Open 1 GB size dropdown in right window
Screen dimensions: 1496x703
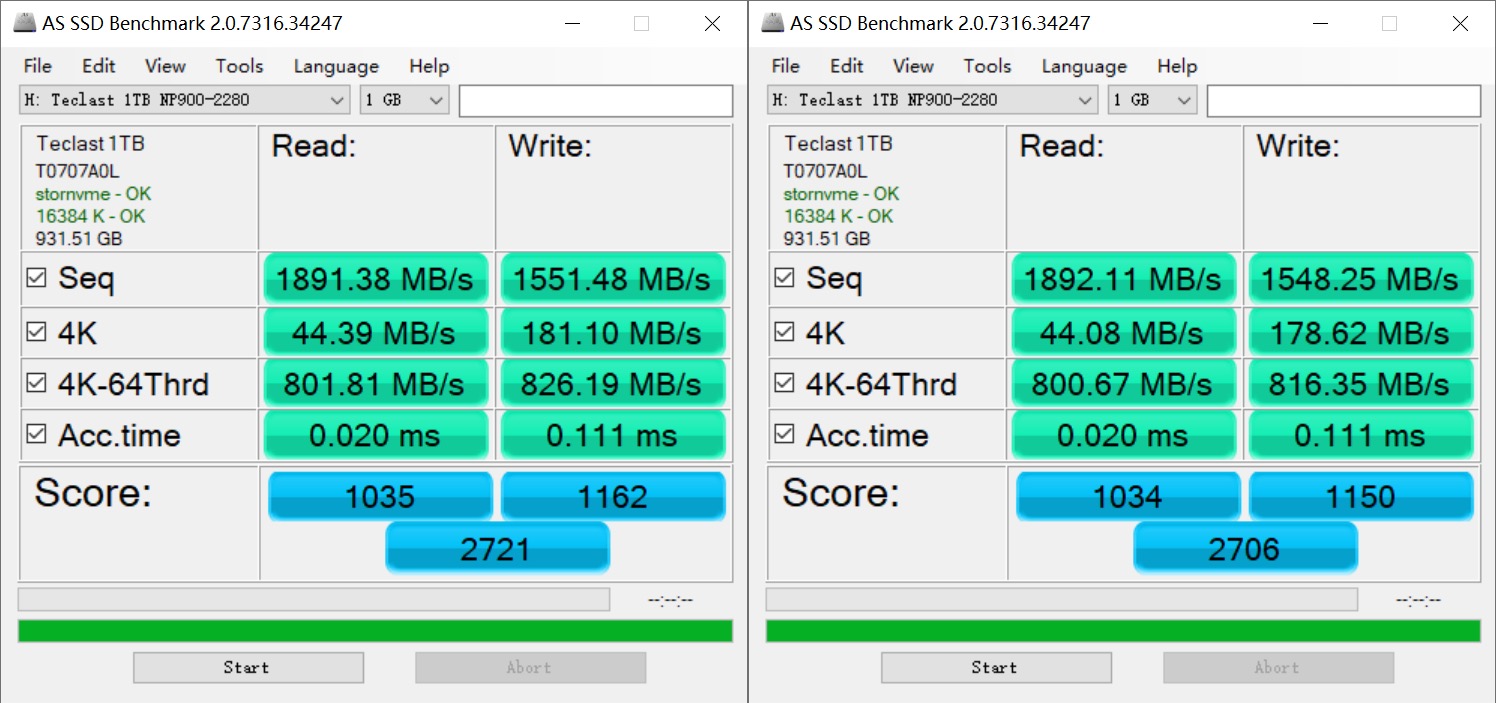click(x=1153, y=100)
